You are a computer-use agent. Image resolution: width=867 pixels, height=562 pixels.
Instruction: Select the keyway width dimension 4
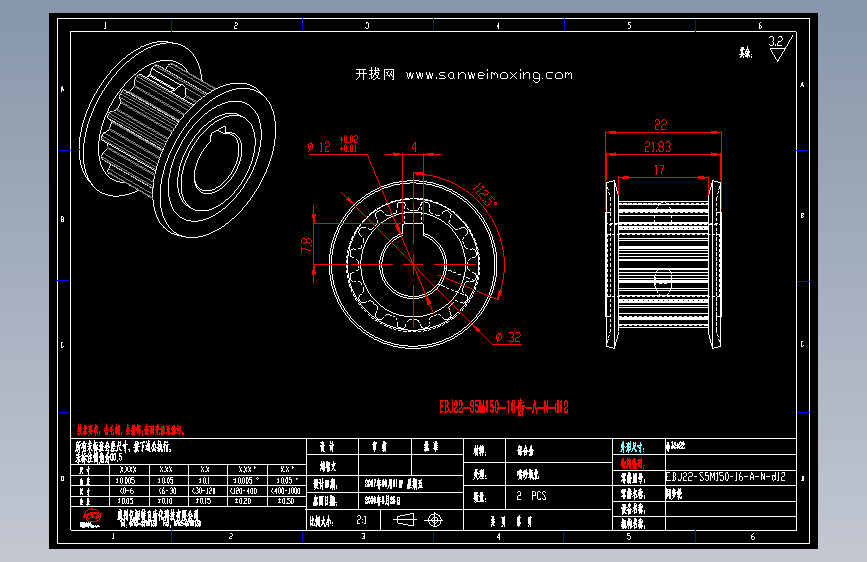tap(414, 147)
